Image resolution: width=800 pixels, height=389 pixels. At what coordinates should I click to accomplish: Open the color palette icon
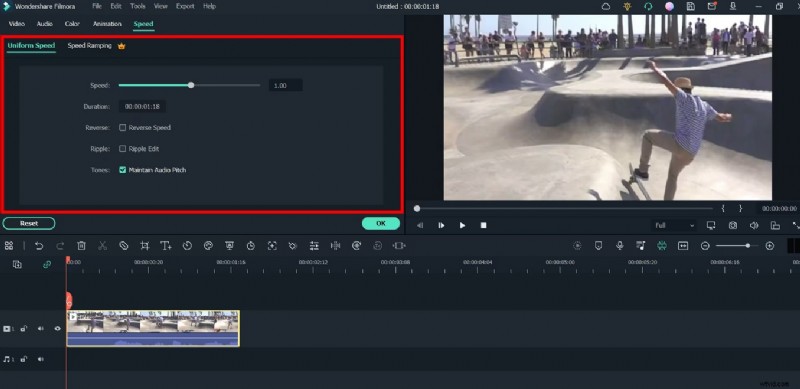pos(208,246)
